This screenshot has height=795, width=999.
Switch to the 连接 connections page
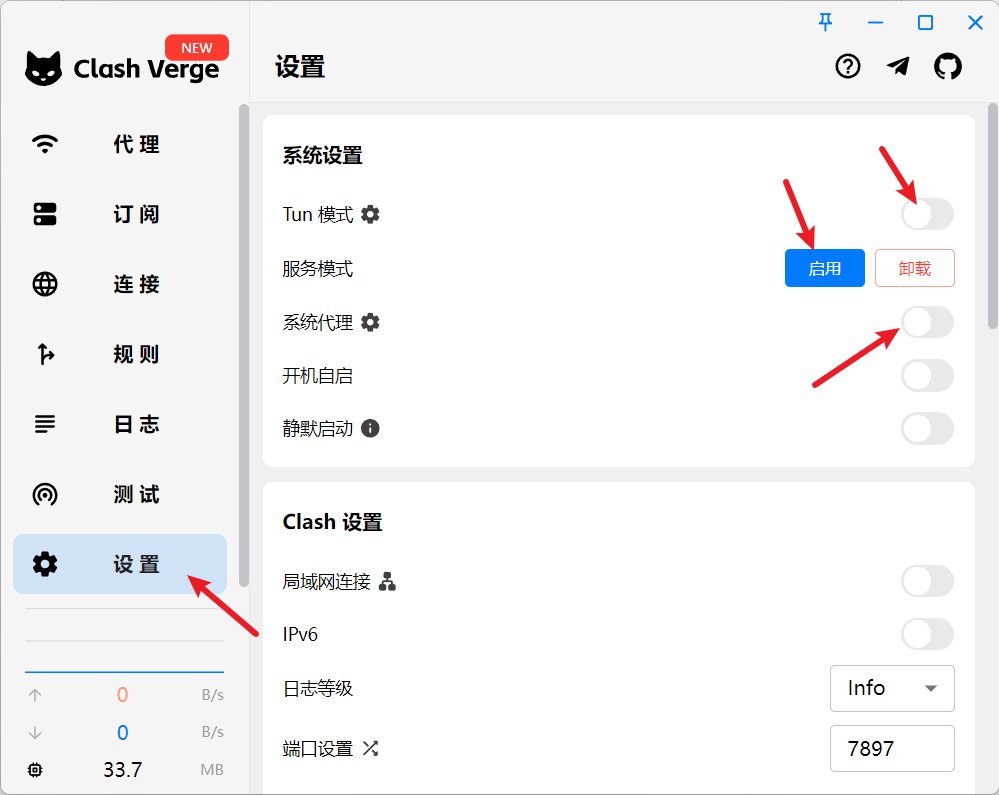pos(120,284)
